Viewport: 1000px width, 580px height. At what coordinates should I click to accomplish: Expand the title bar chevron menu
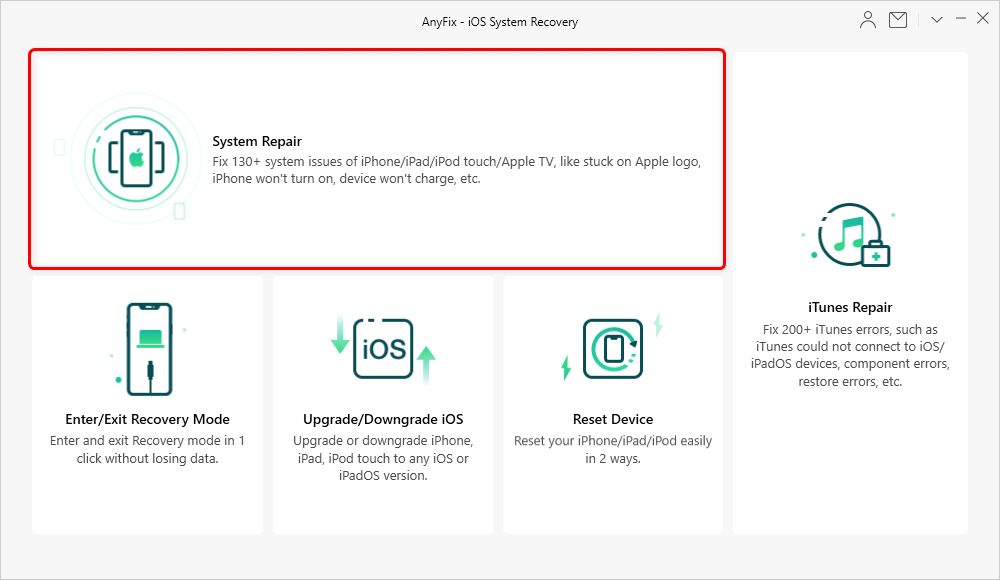click(x=937, y=19)
